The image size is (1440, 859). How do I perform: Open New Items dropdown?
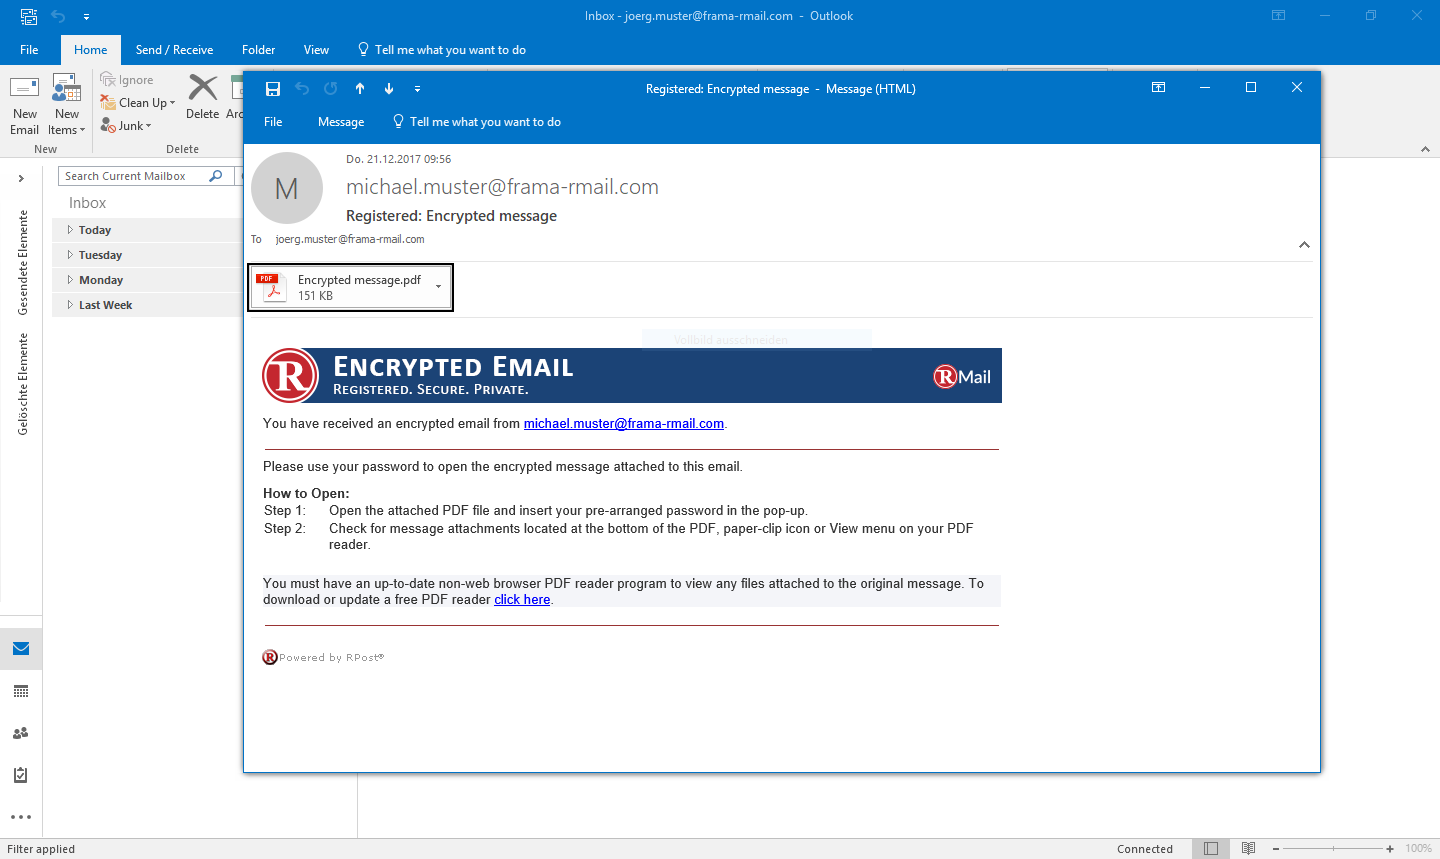point(67,105)
